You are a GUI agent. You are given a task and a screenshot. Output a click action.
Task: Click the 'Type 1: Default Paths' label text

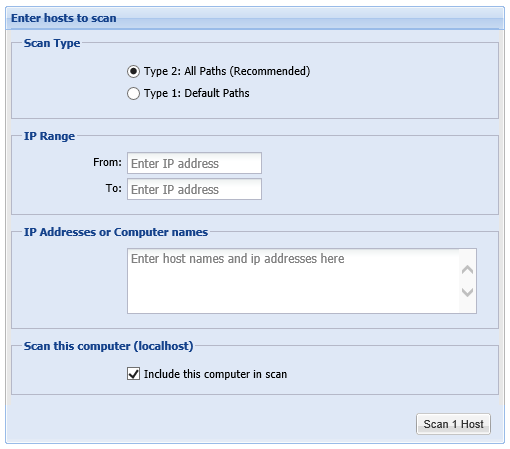[197, 93]
